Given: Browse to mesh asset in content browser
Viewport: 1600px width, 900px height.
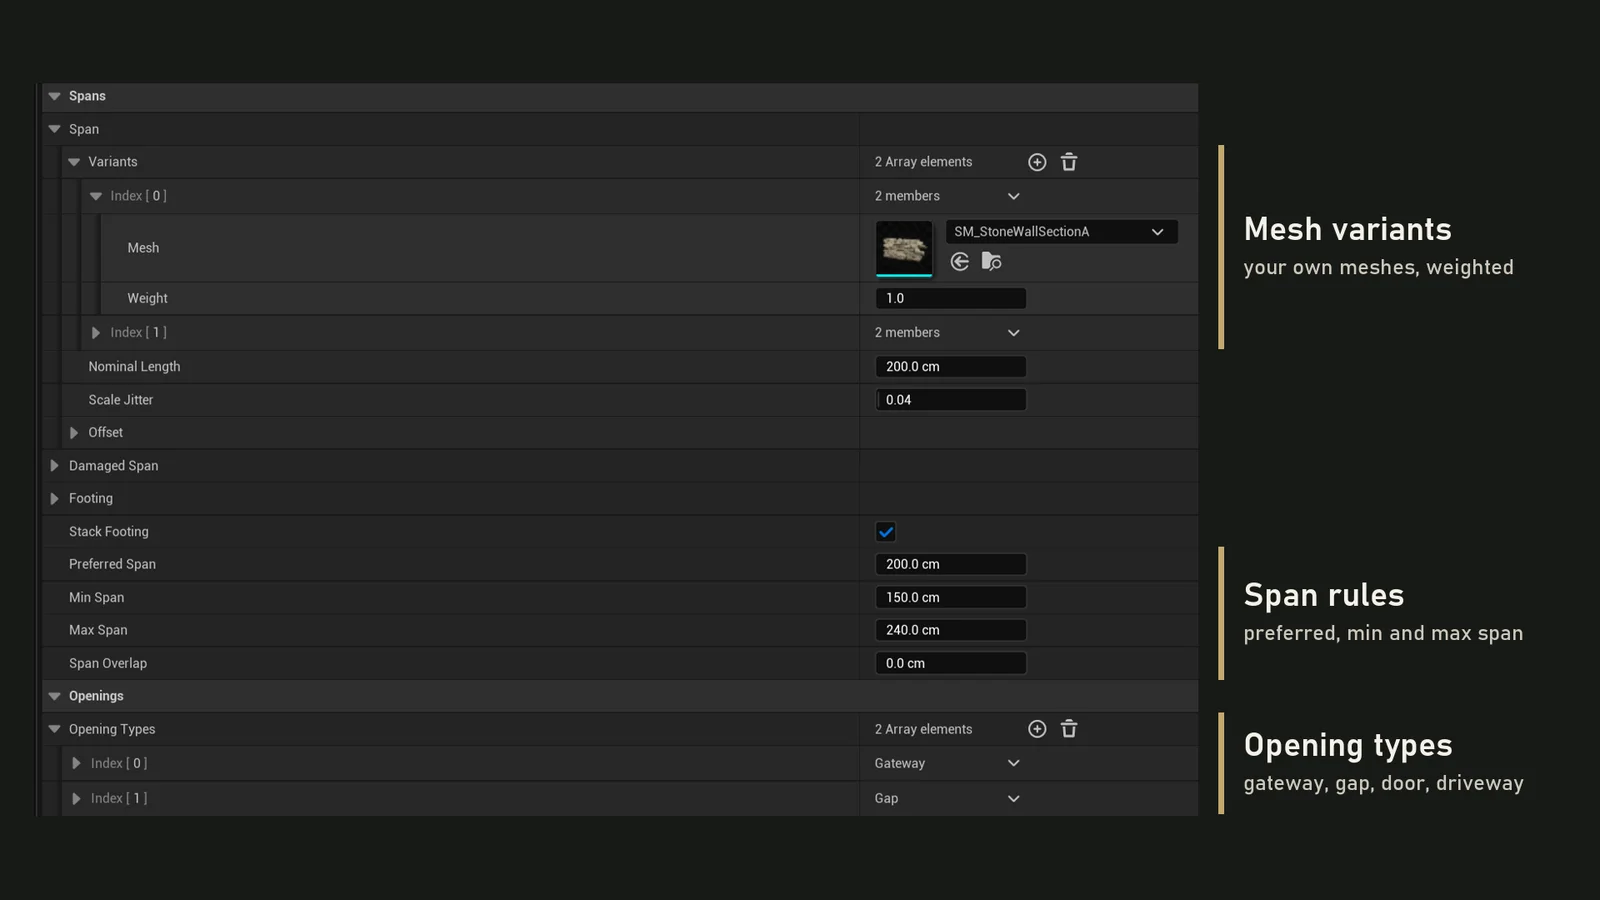Looking at the screenshot, I should coord(991,262).
